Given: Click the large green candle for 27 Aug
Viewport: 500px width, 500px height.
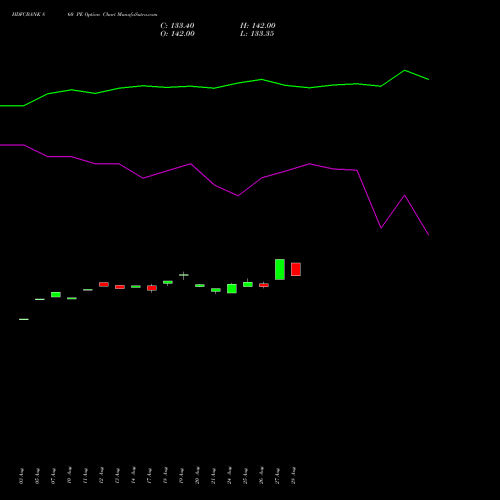Looking at the screenshot, I should (x=280, y=269).
